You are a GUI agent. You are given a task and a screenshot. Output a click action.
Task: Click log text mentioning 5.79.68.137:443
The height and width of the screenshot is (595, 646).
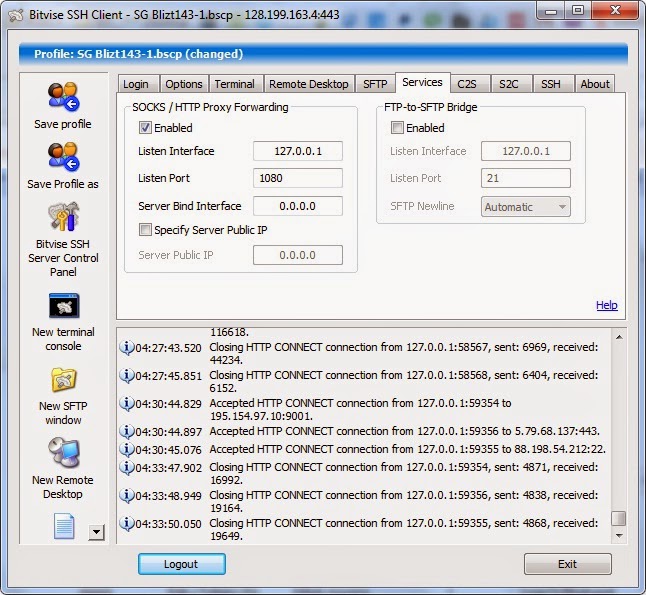[x=405, y=431]
